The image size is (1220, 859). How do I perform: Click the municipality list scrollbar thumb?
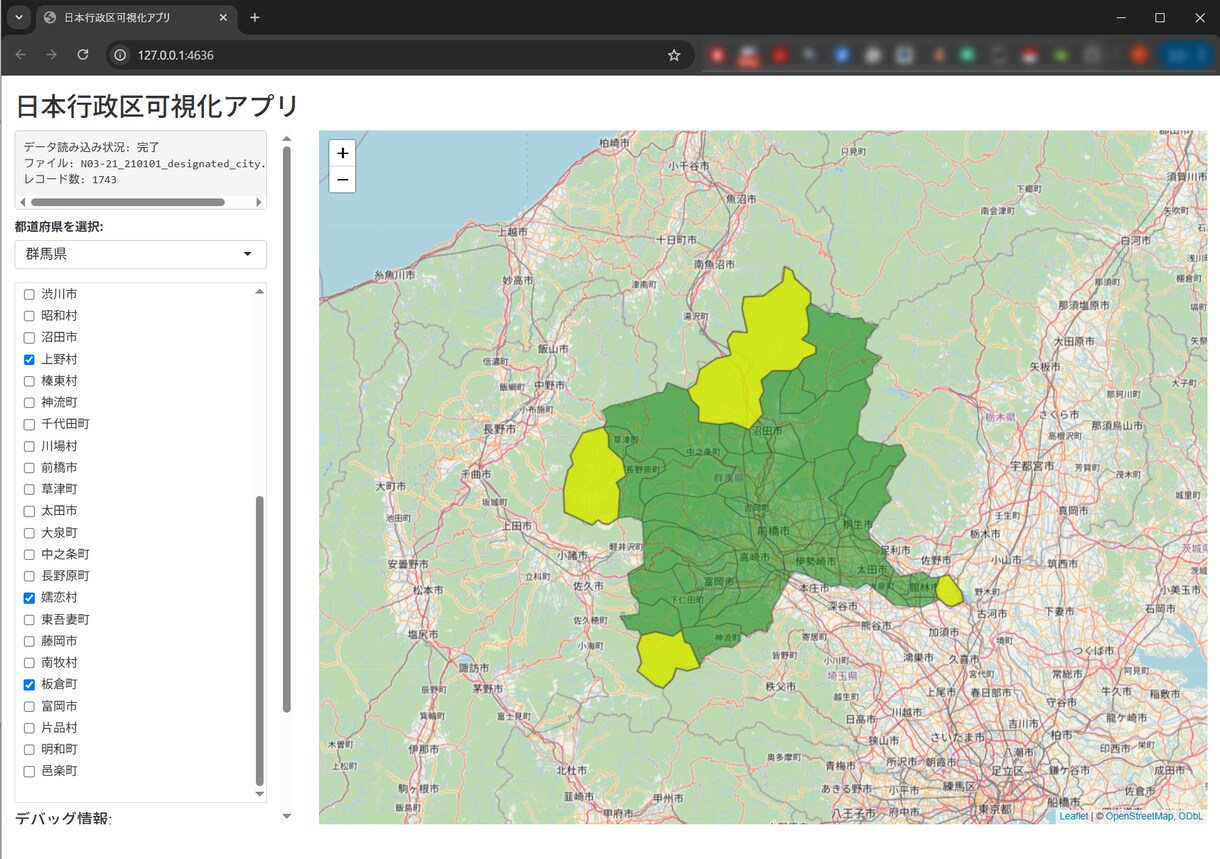click(260, 641)
